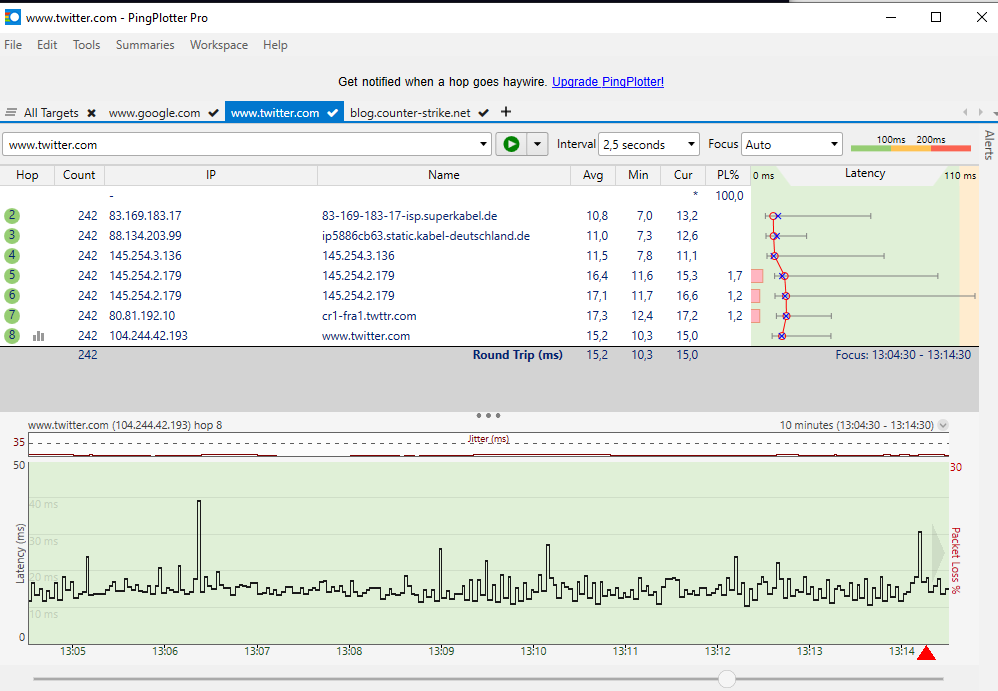Click the Hop column header
The height and width of the screenshot is (691, 998).
(27, 175)
